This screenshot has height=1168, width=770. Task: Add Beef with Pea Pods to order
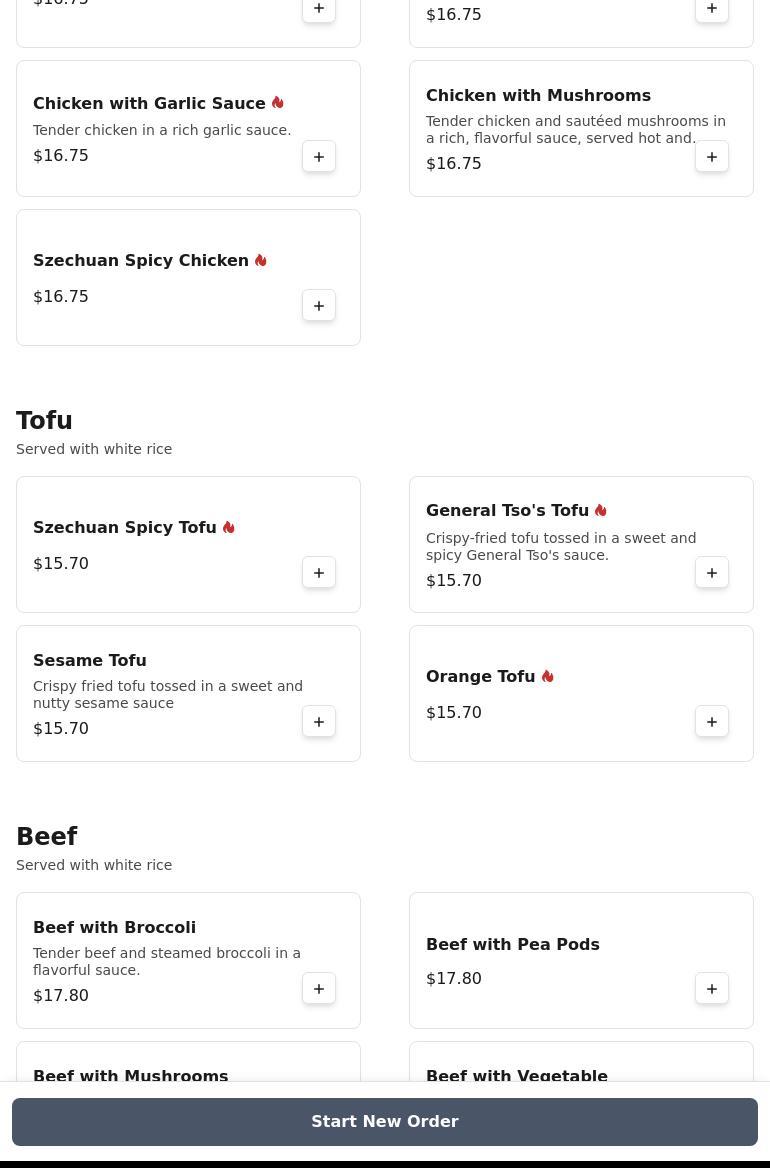712,989
